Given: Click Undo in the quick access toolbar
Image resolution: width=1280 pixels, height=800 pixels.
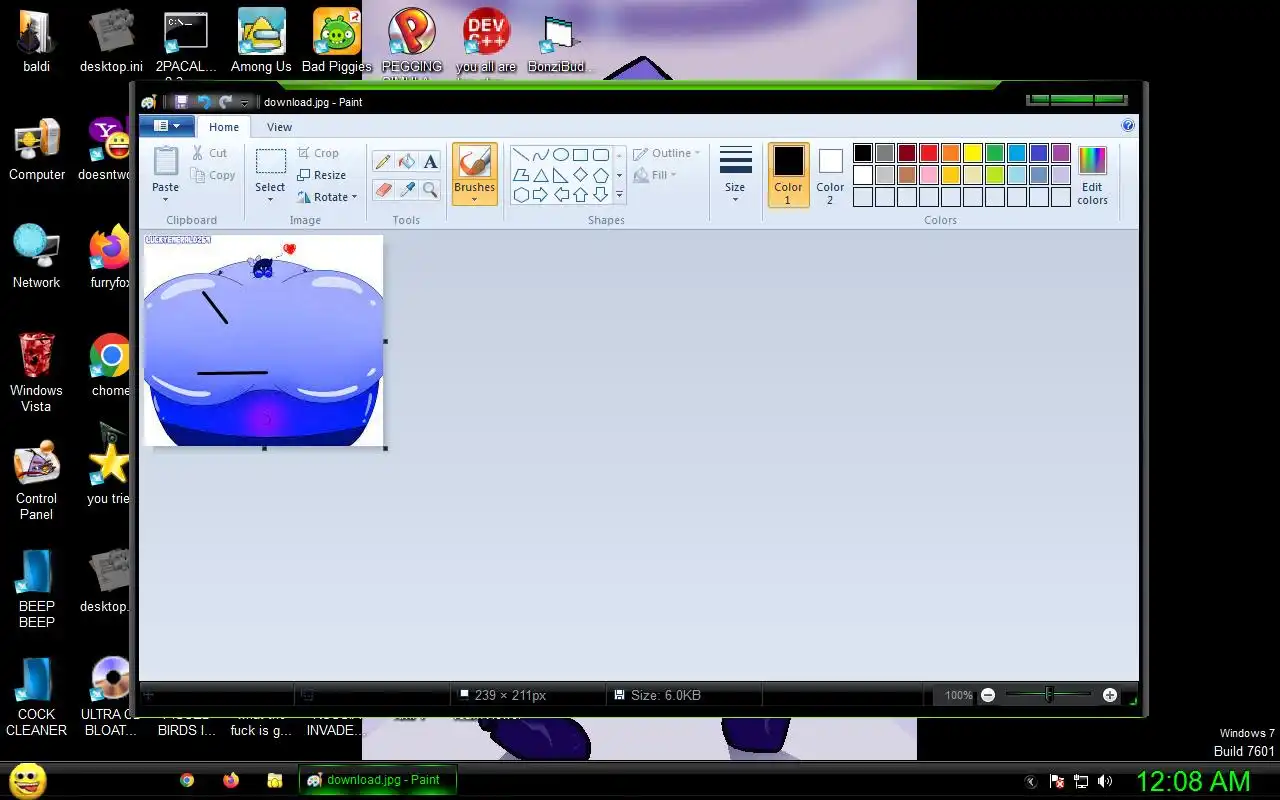Looking at the screenshot, I should click(204, 102).
